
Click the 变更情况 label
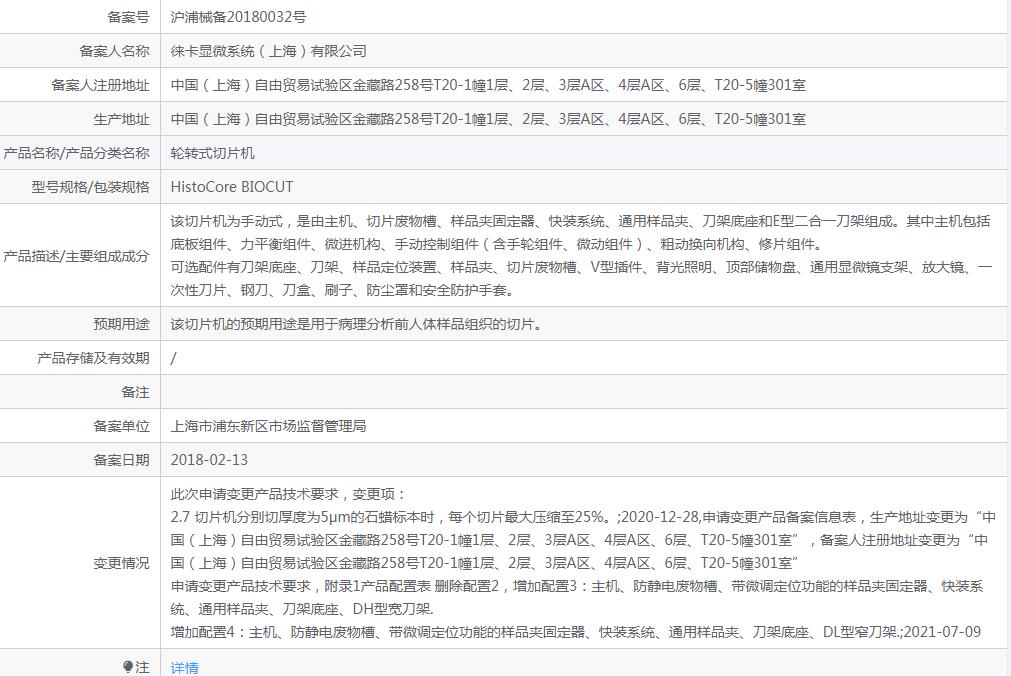point(121,563)
